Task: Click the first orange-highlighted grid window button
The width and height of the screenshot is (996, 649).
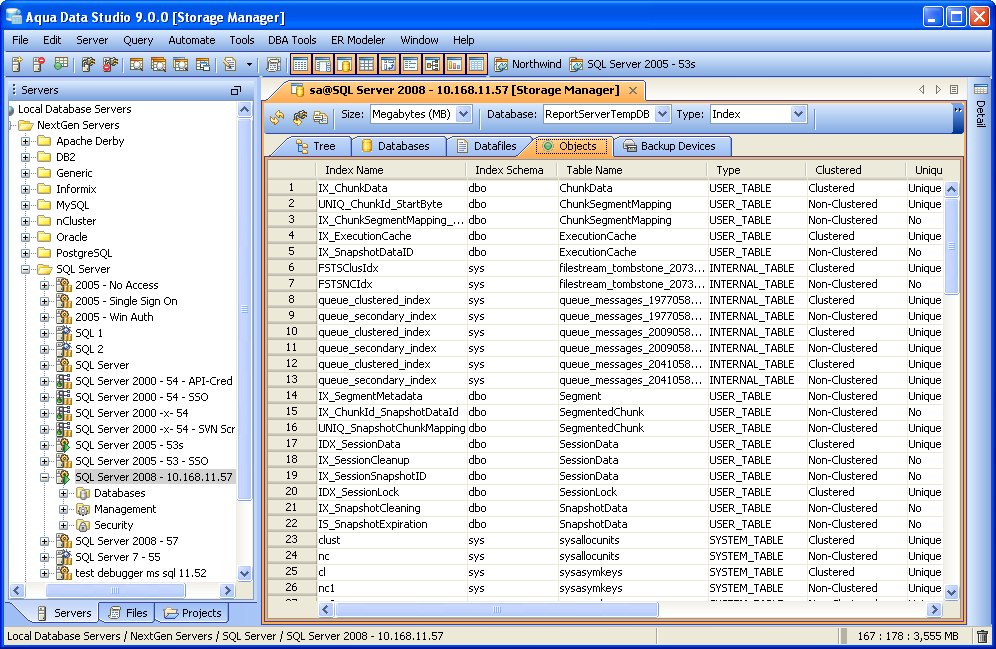Action: point(300,64)
